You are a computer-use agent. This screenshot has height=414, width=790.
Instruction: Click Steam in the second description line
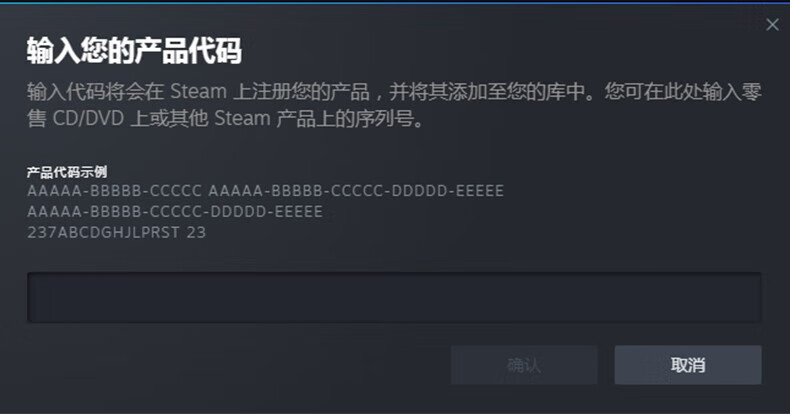243,119
